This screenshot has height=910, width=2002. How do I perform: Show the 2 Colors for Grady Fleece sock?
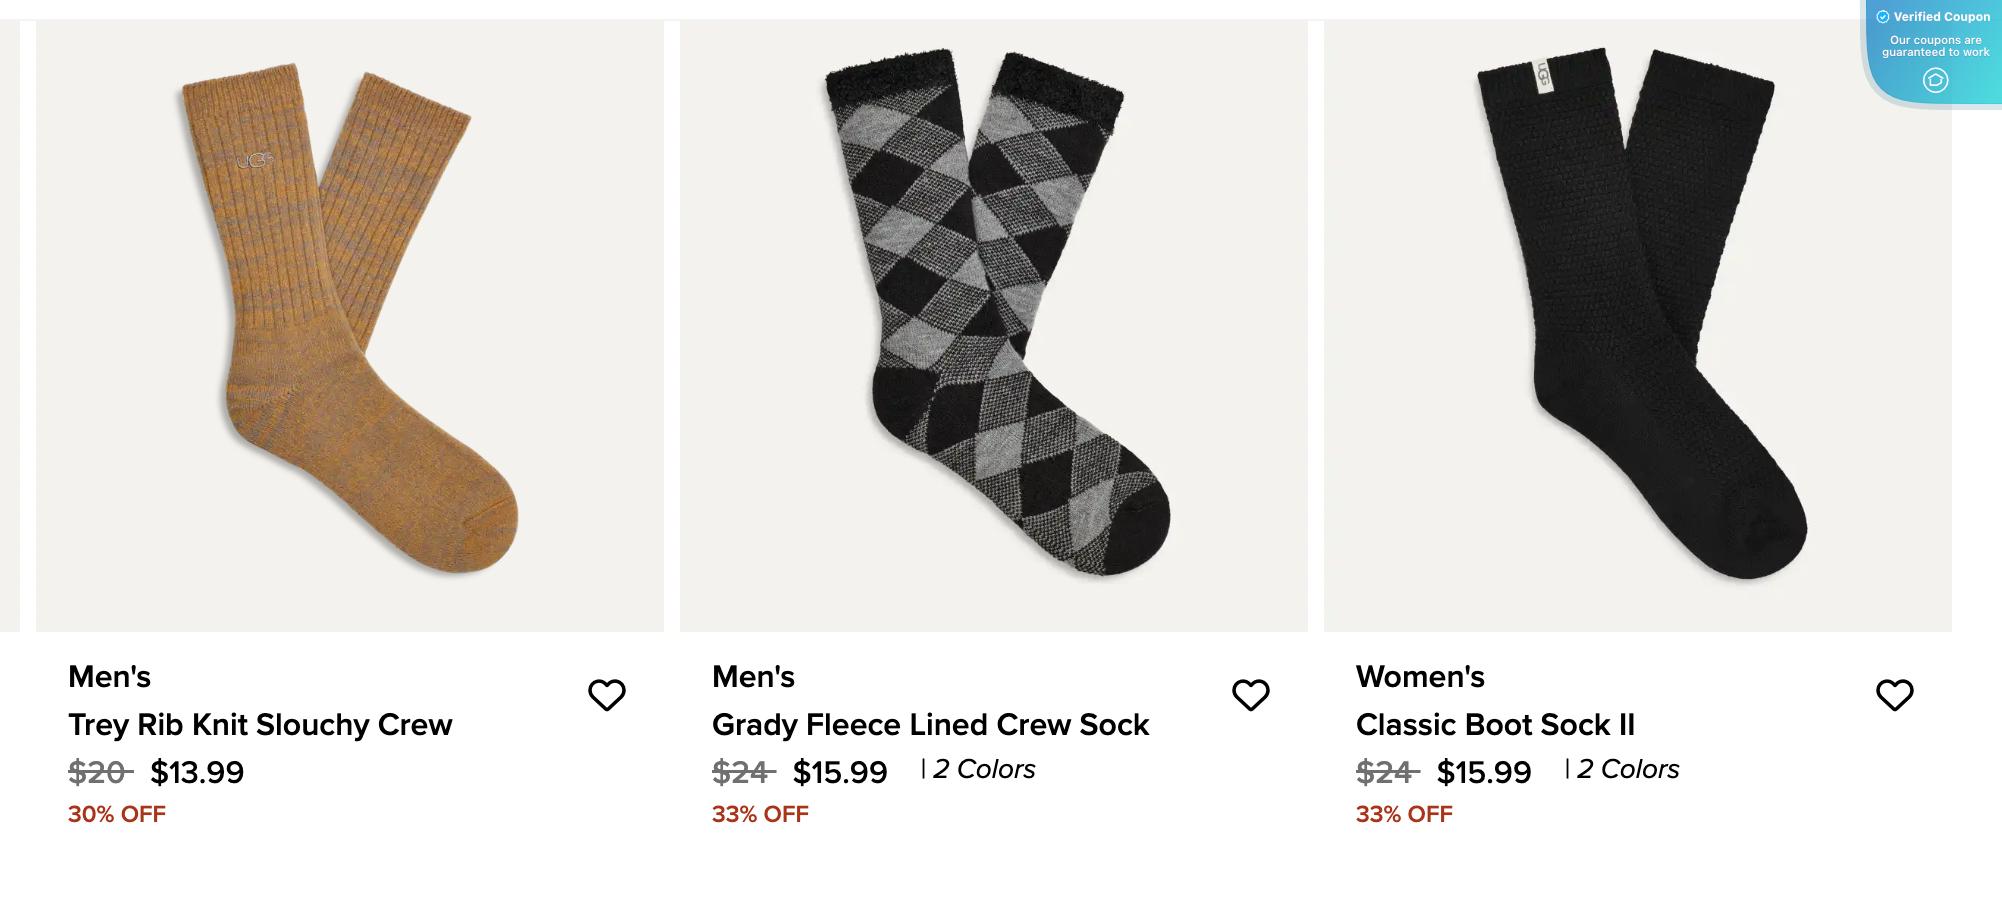[x=984, y=769]
